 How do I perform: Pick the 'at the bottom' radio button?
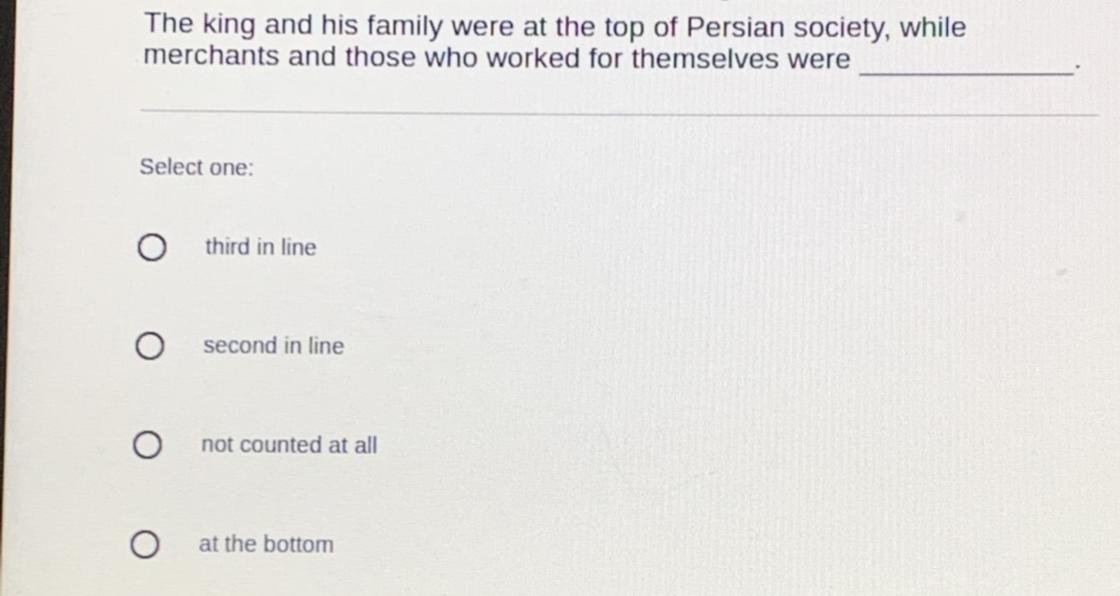145,545
